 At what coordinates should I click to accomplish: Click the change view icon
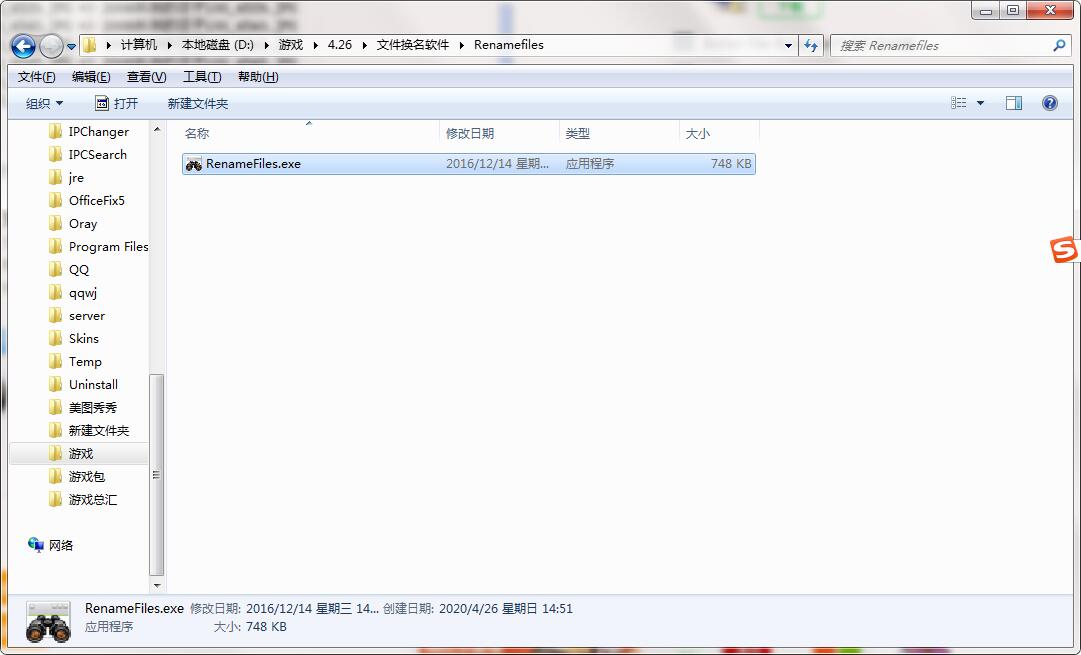[958, 103]
